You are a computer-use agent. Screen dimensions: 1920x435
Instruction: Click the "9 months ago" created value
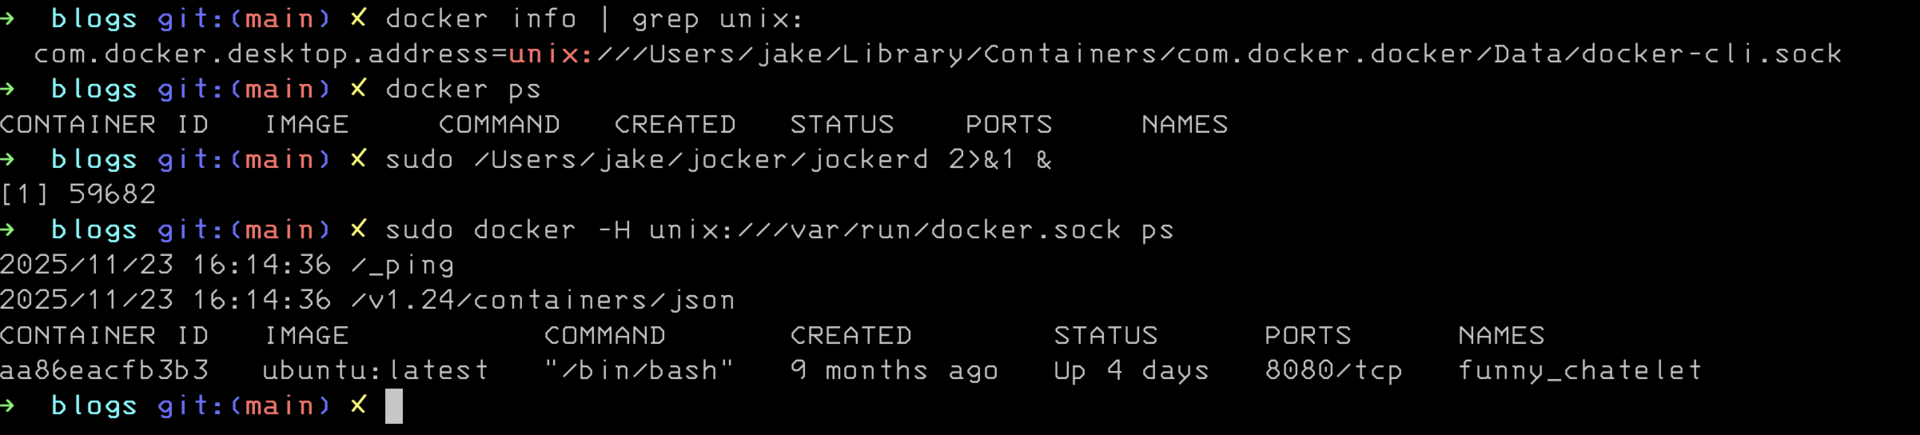pos(894,371)
